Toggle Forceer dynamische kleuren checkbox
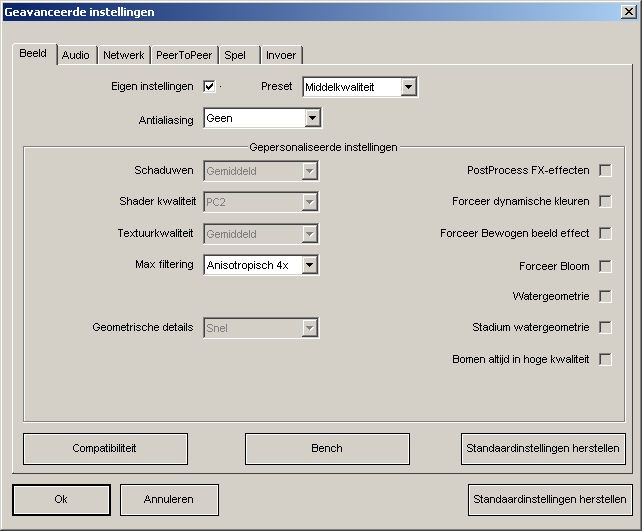The width and height of the screenshot is (642, 531). [605, 201]
